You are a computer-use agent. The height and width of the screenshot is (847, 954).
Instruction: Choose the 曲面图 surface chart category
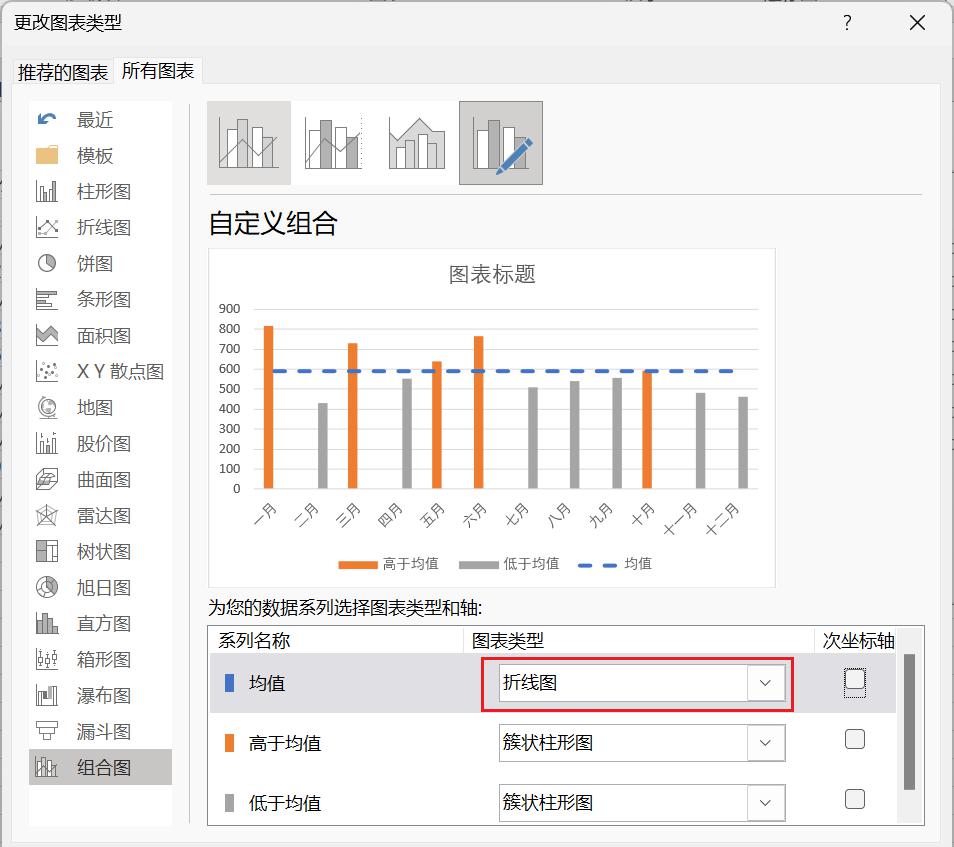(x=100, y=479)
